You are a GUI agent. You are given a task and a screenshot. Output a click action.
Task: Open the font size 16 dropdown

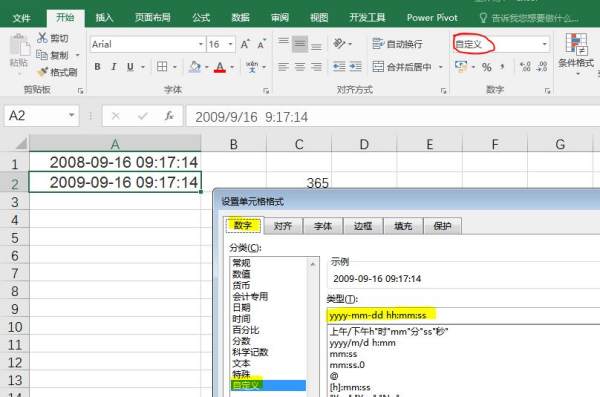[x=230, y=44]
